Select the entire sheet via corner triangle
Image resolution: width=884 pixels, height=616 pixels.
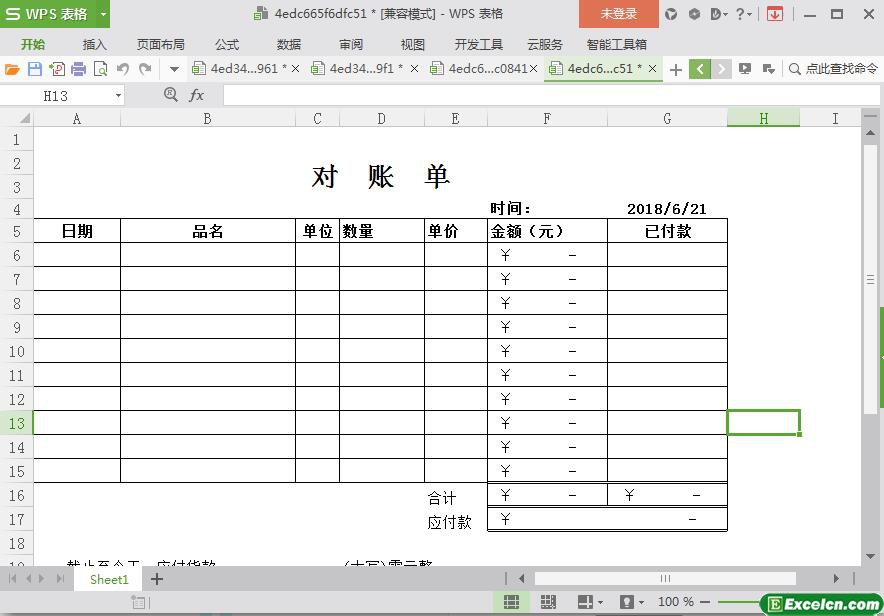pyautogui.click(x=25, y=118)
